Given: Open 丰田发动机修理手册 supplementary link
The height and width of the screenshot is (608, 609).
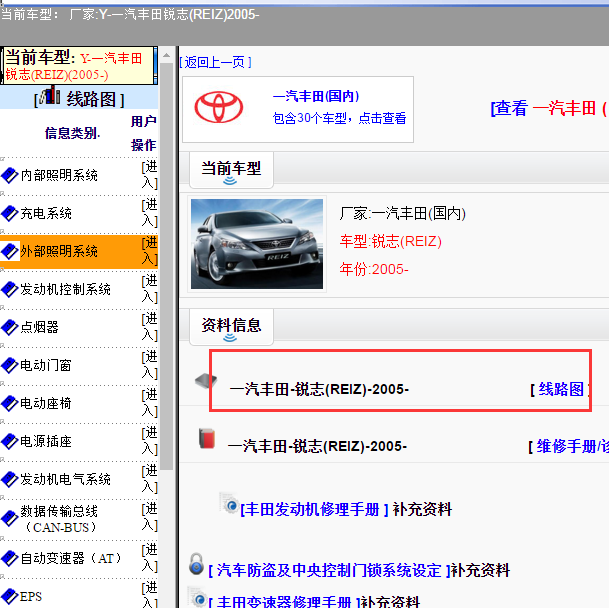Looking at the screenshot, I should click(315, 509).
